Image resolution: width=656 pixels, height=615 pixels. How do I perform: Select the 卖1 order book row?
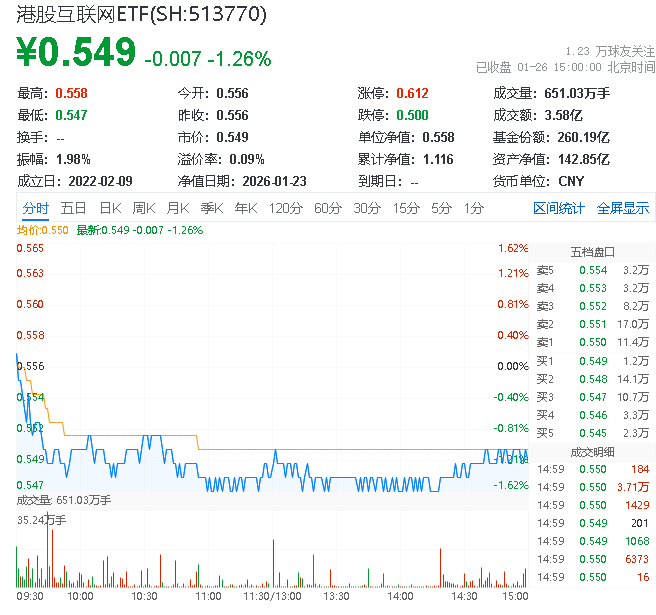(x=591, y=342)
